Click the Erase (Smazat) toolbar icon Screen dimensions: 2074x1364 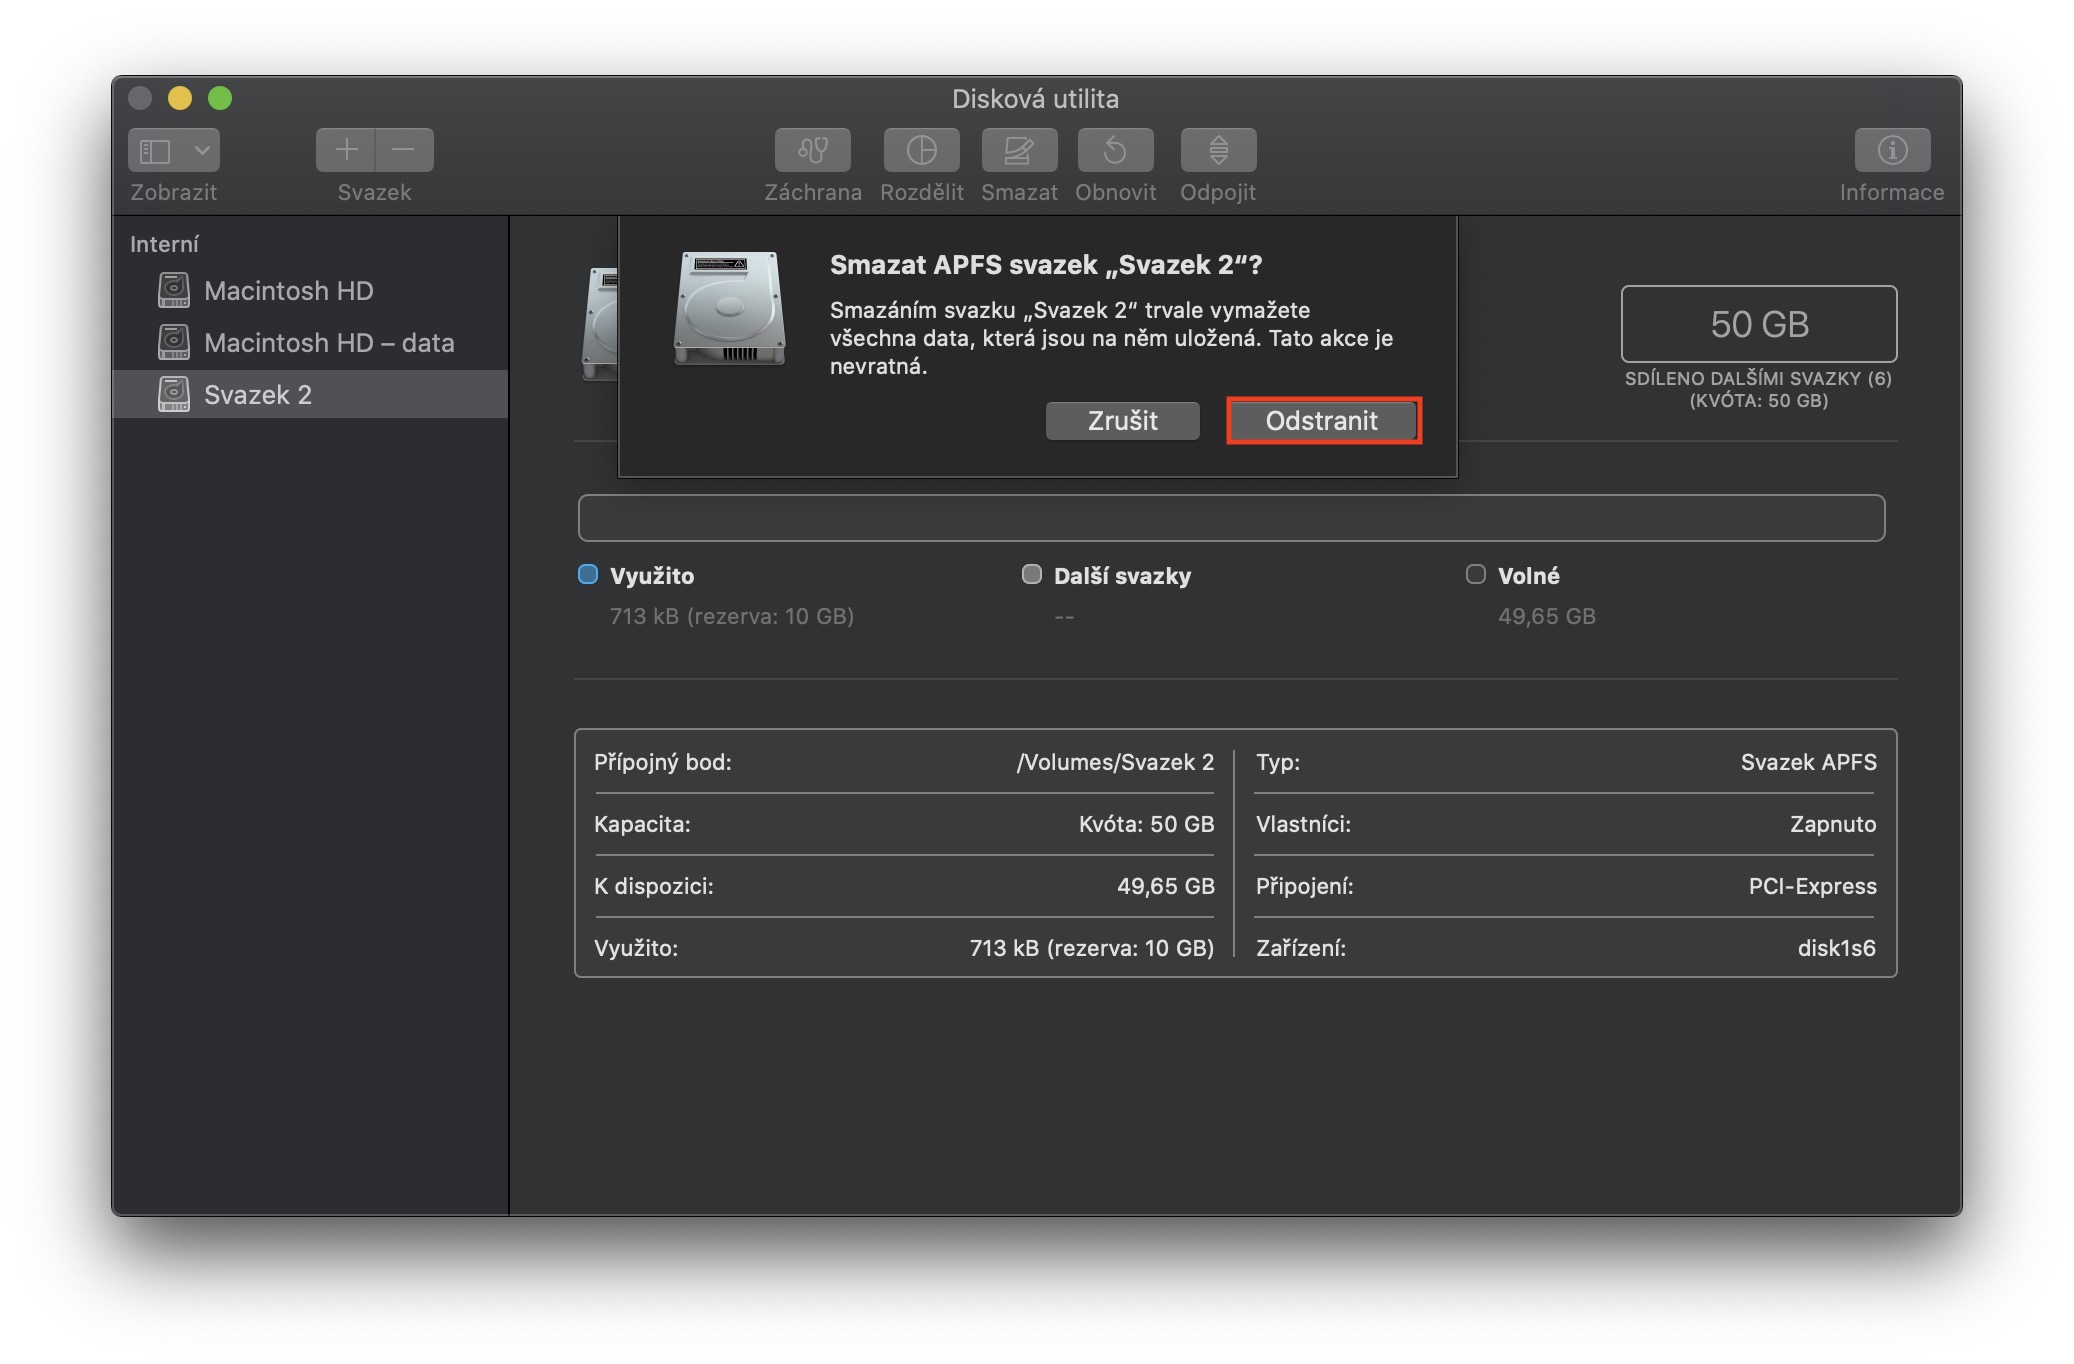[1019, 150]
